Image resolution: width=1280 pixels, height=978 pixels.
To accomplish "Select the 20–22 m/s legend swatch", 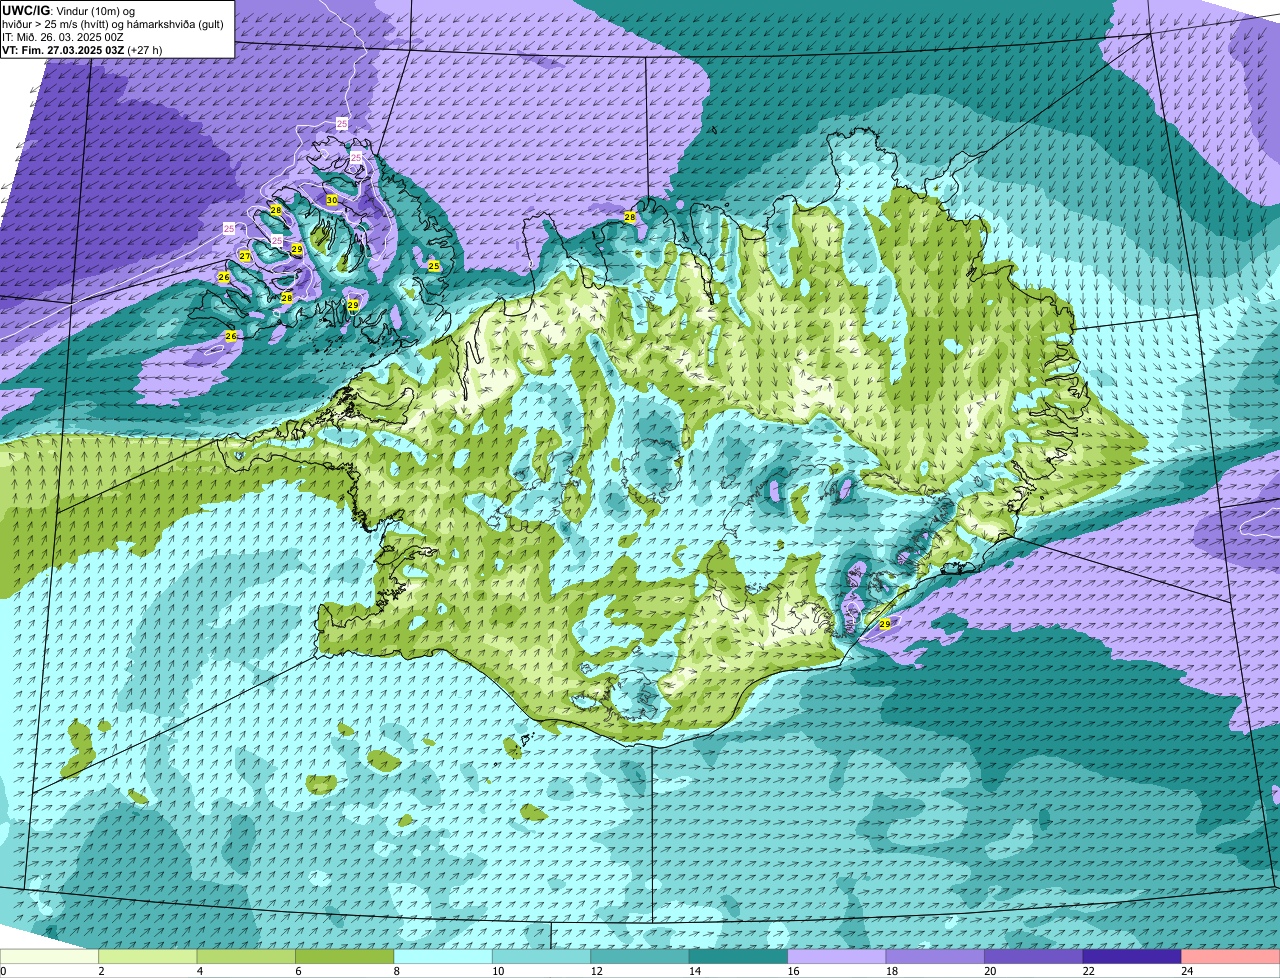I will tap(1034, 956).
